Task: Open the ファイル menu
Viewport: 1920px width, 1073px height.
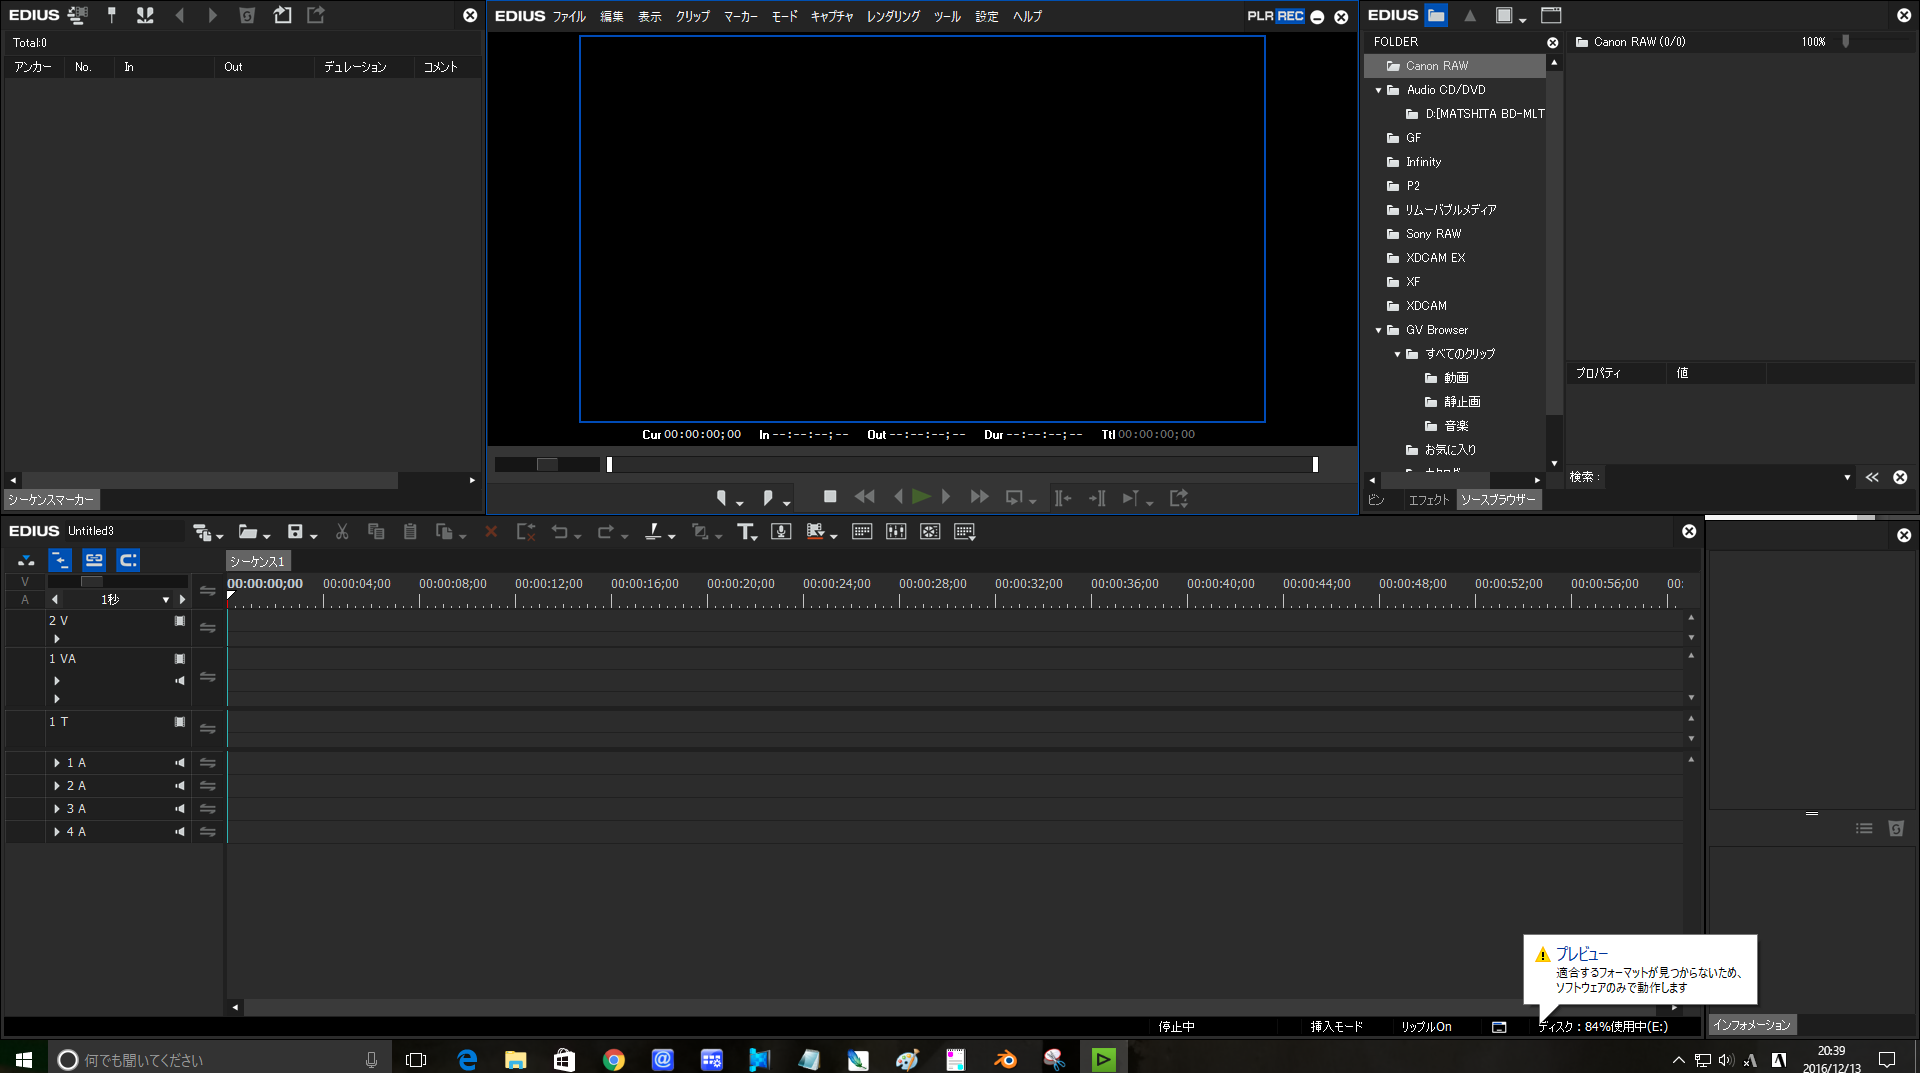Action: coord(569,16)
